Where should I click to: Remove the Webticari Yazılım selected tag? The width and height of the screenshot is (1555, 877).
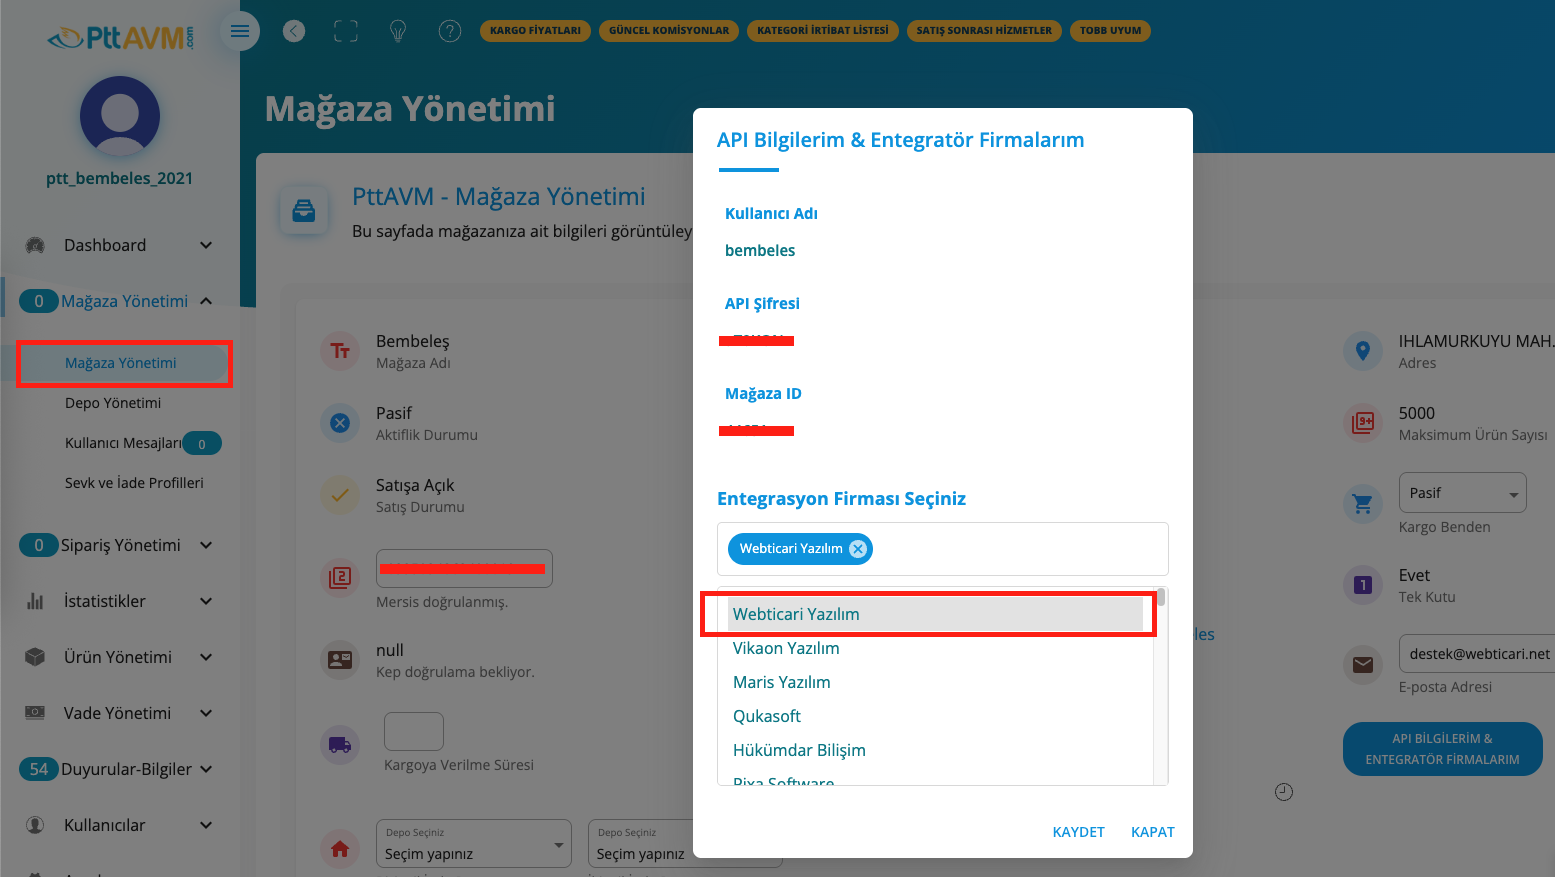point(858,549)
